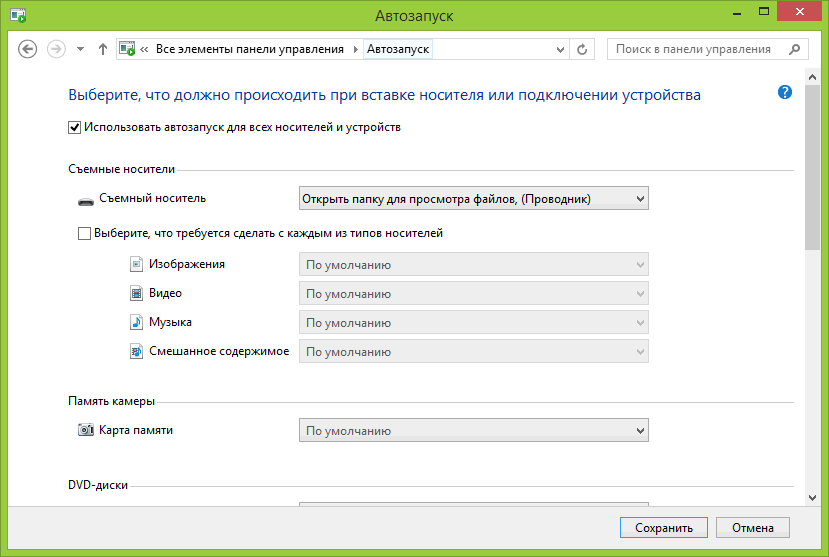829x557 pixels.
Task: Click the up-level arrow in navigation bar
Action: point(103,49)
